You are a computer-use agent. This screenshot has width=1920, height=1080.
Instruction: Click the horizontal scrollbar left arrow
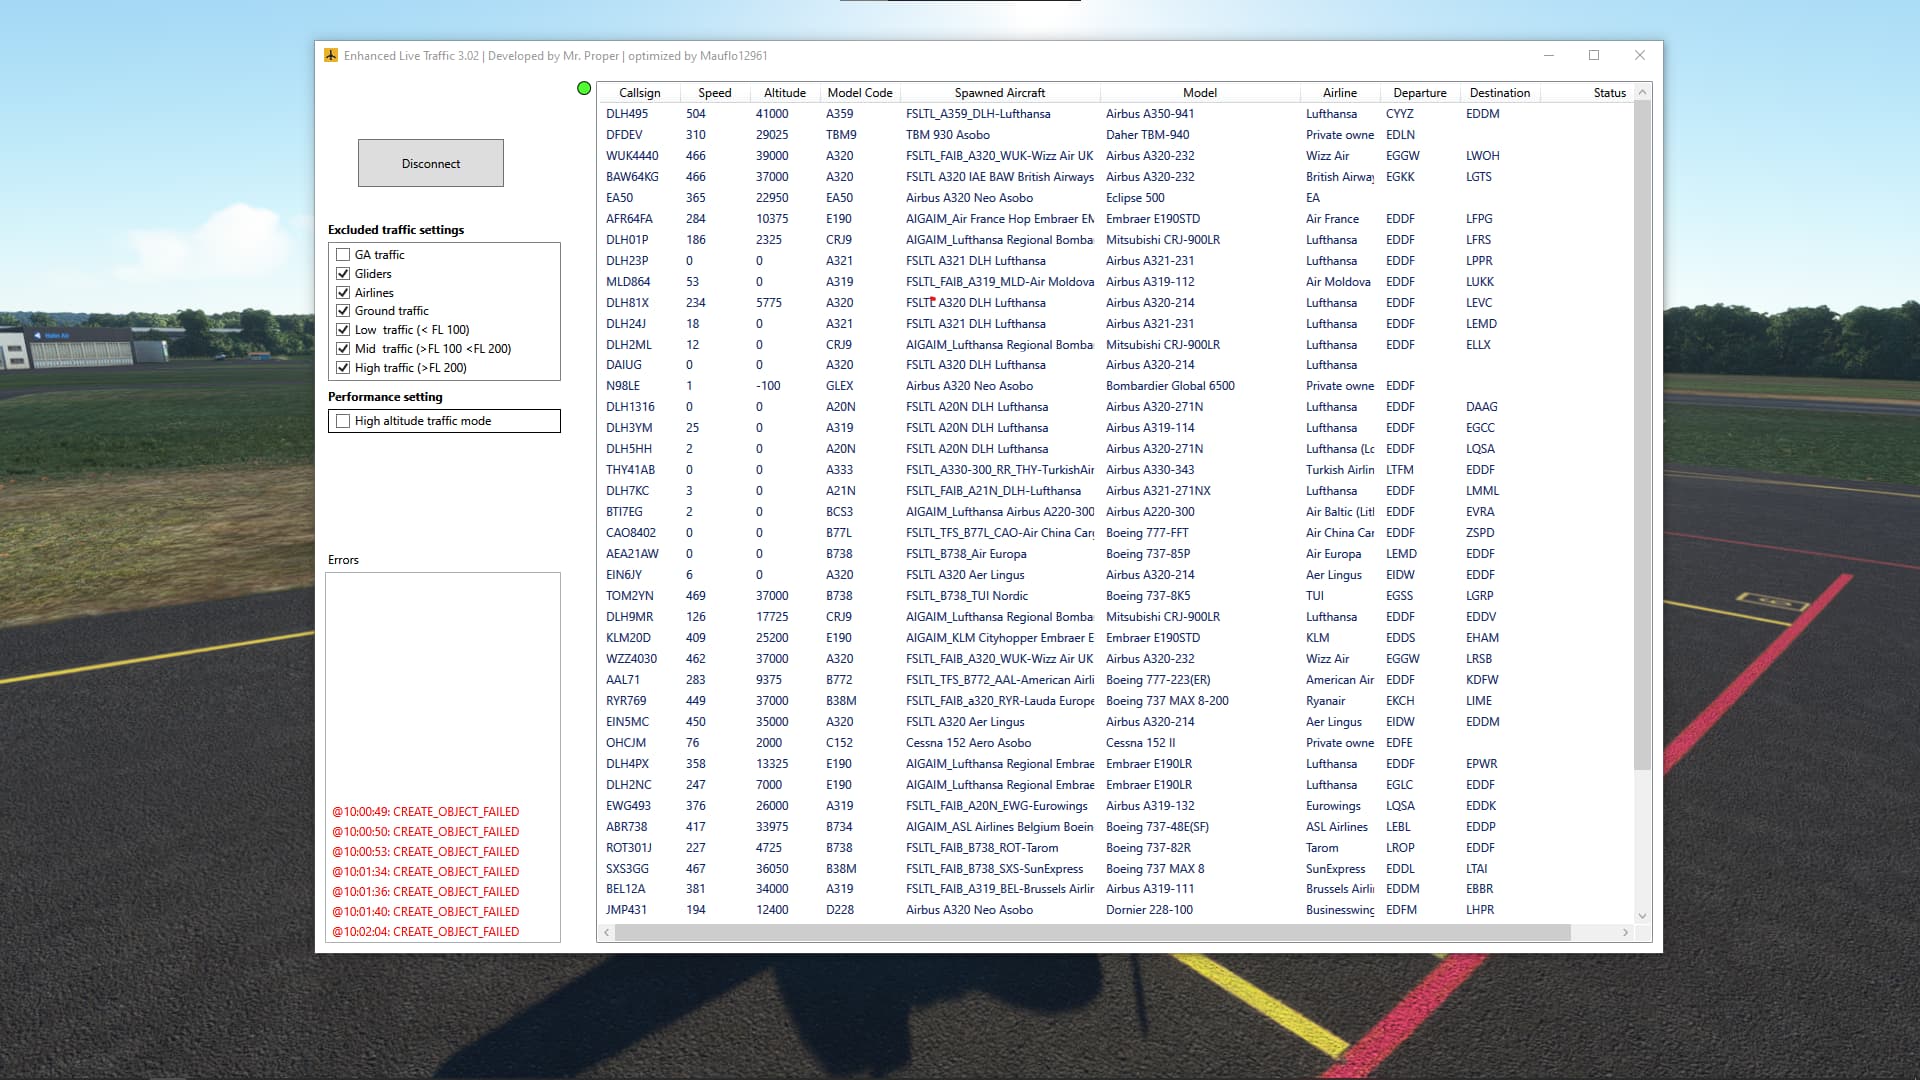pos(606,932)
